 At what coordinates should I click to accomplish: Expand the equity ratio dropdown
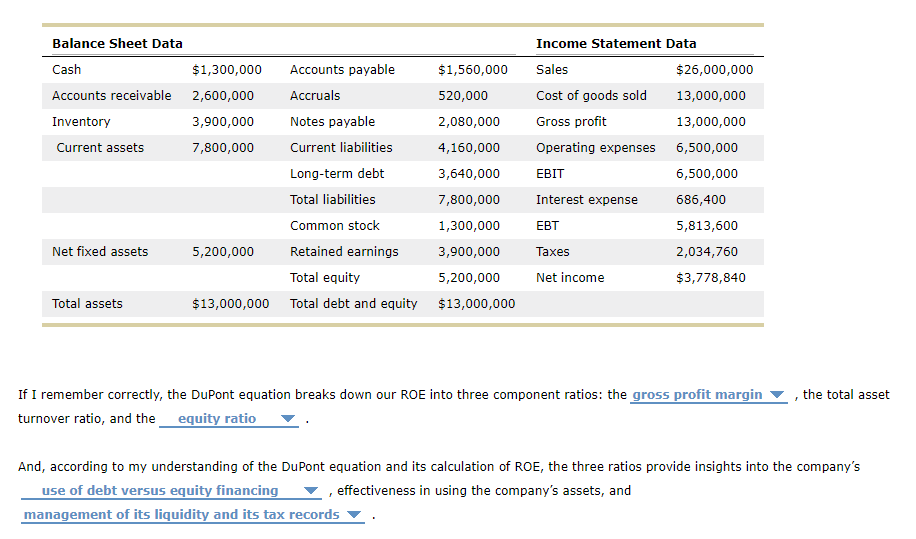(229, 419)
